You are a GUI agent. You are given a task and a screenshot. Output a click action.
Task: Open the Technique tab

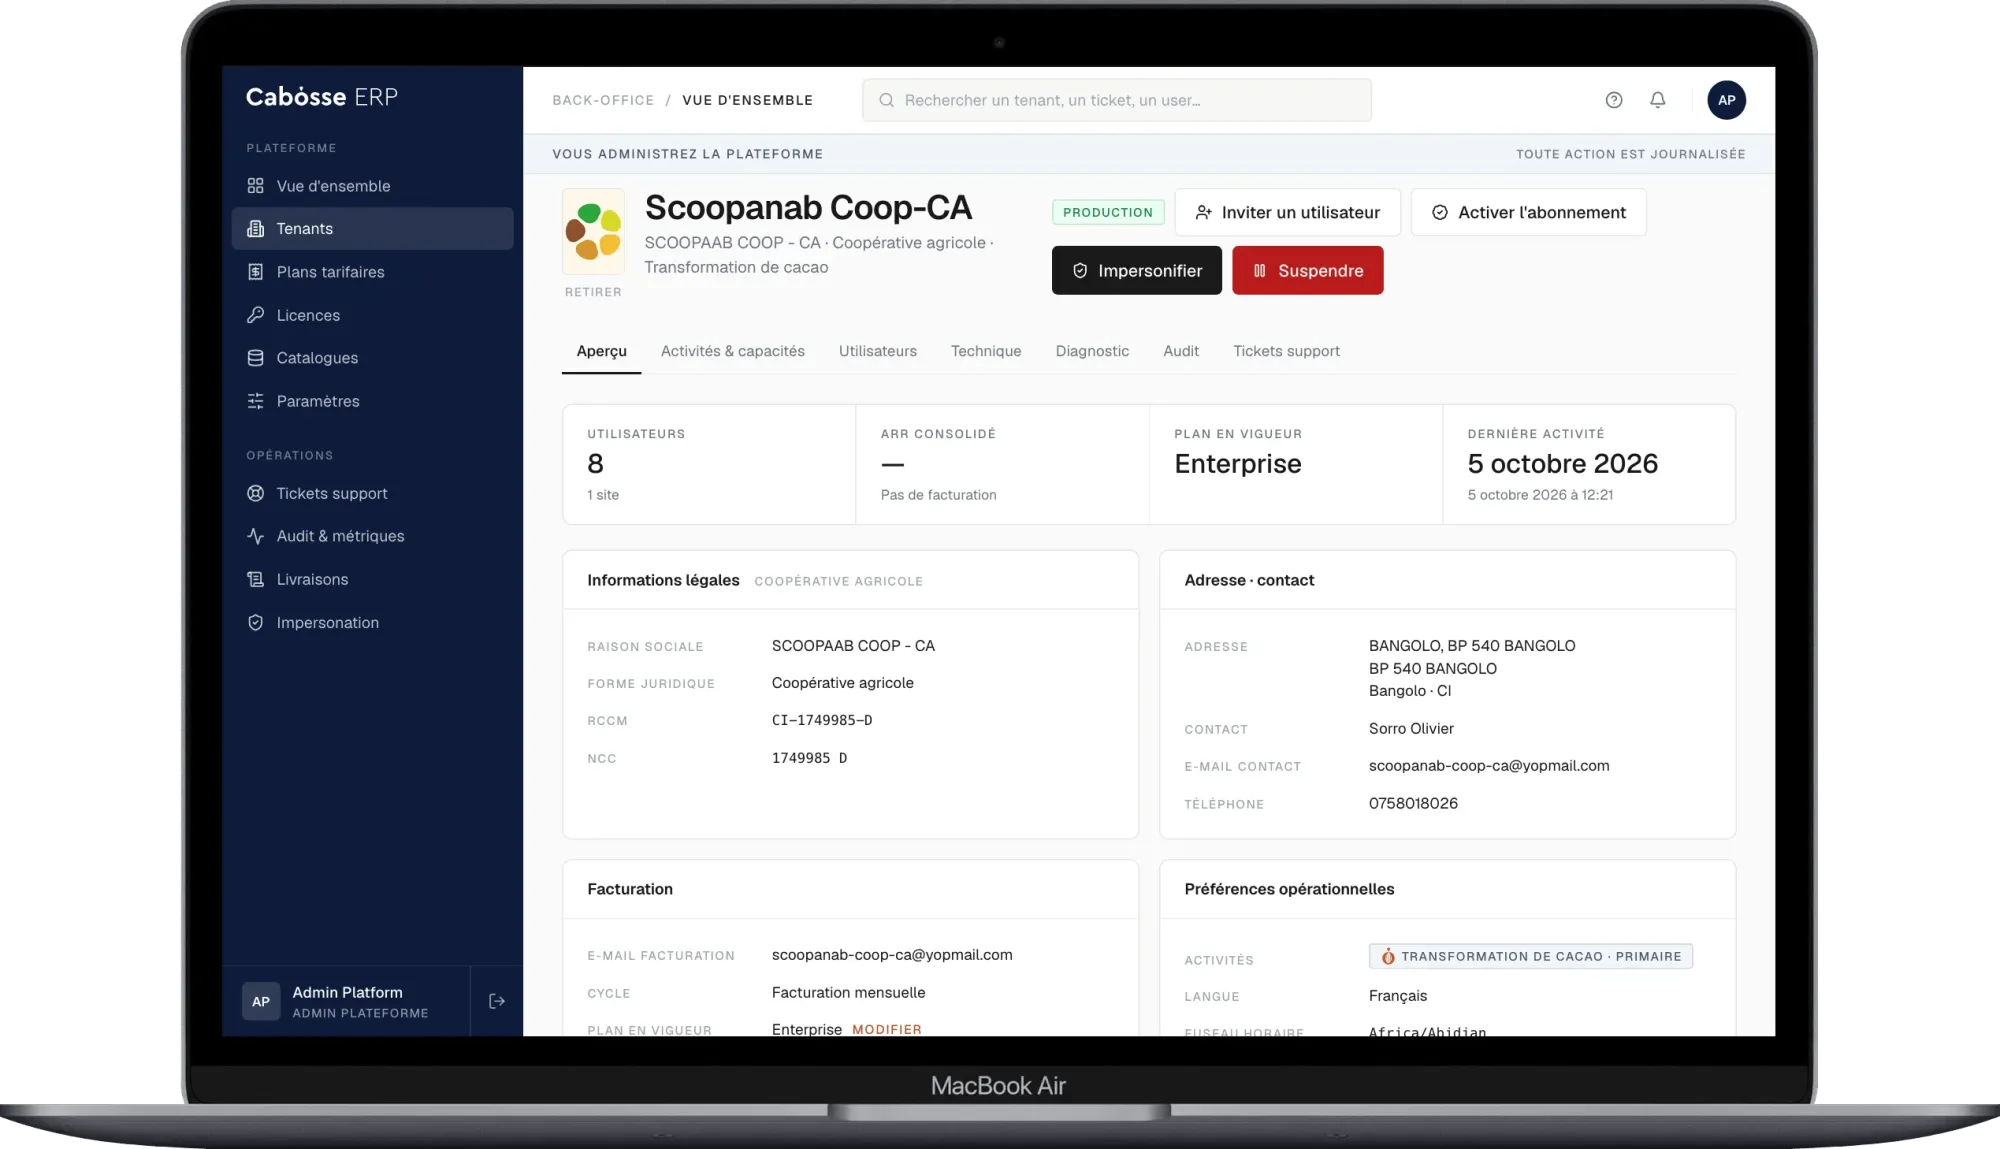[986, 351]
